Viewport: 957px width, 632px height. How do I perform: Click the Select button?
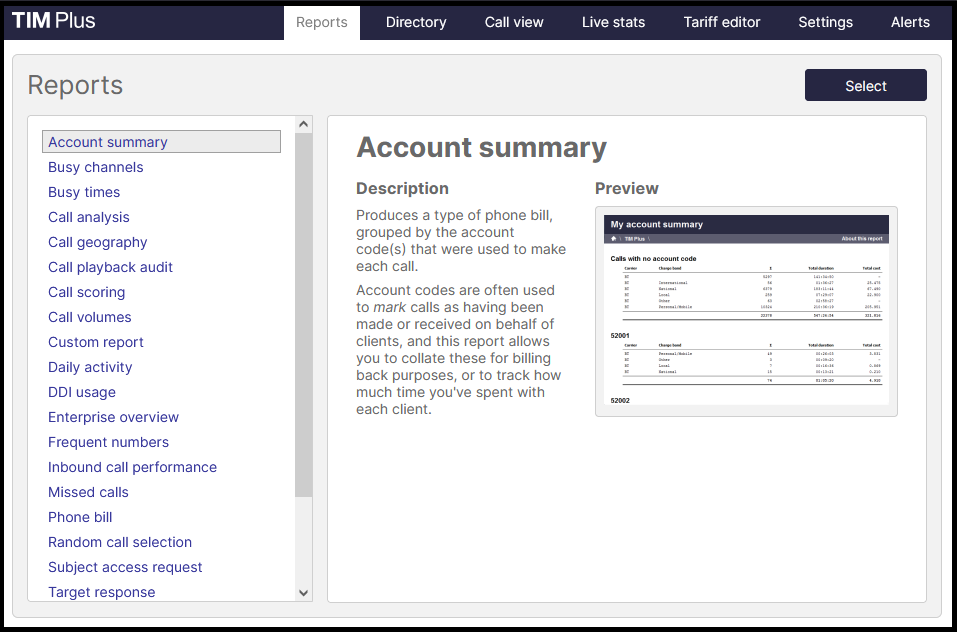click(865, 85)
